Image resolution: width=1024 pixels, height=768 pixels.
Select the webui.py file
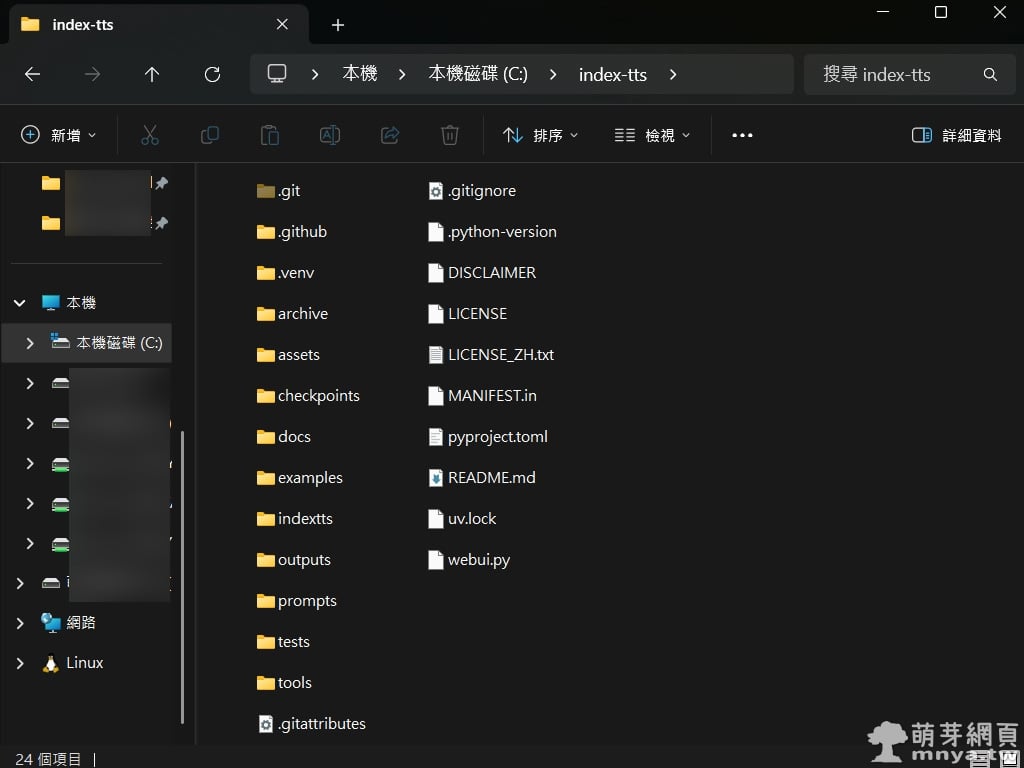tap(478, 560)
